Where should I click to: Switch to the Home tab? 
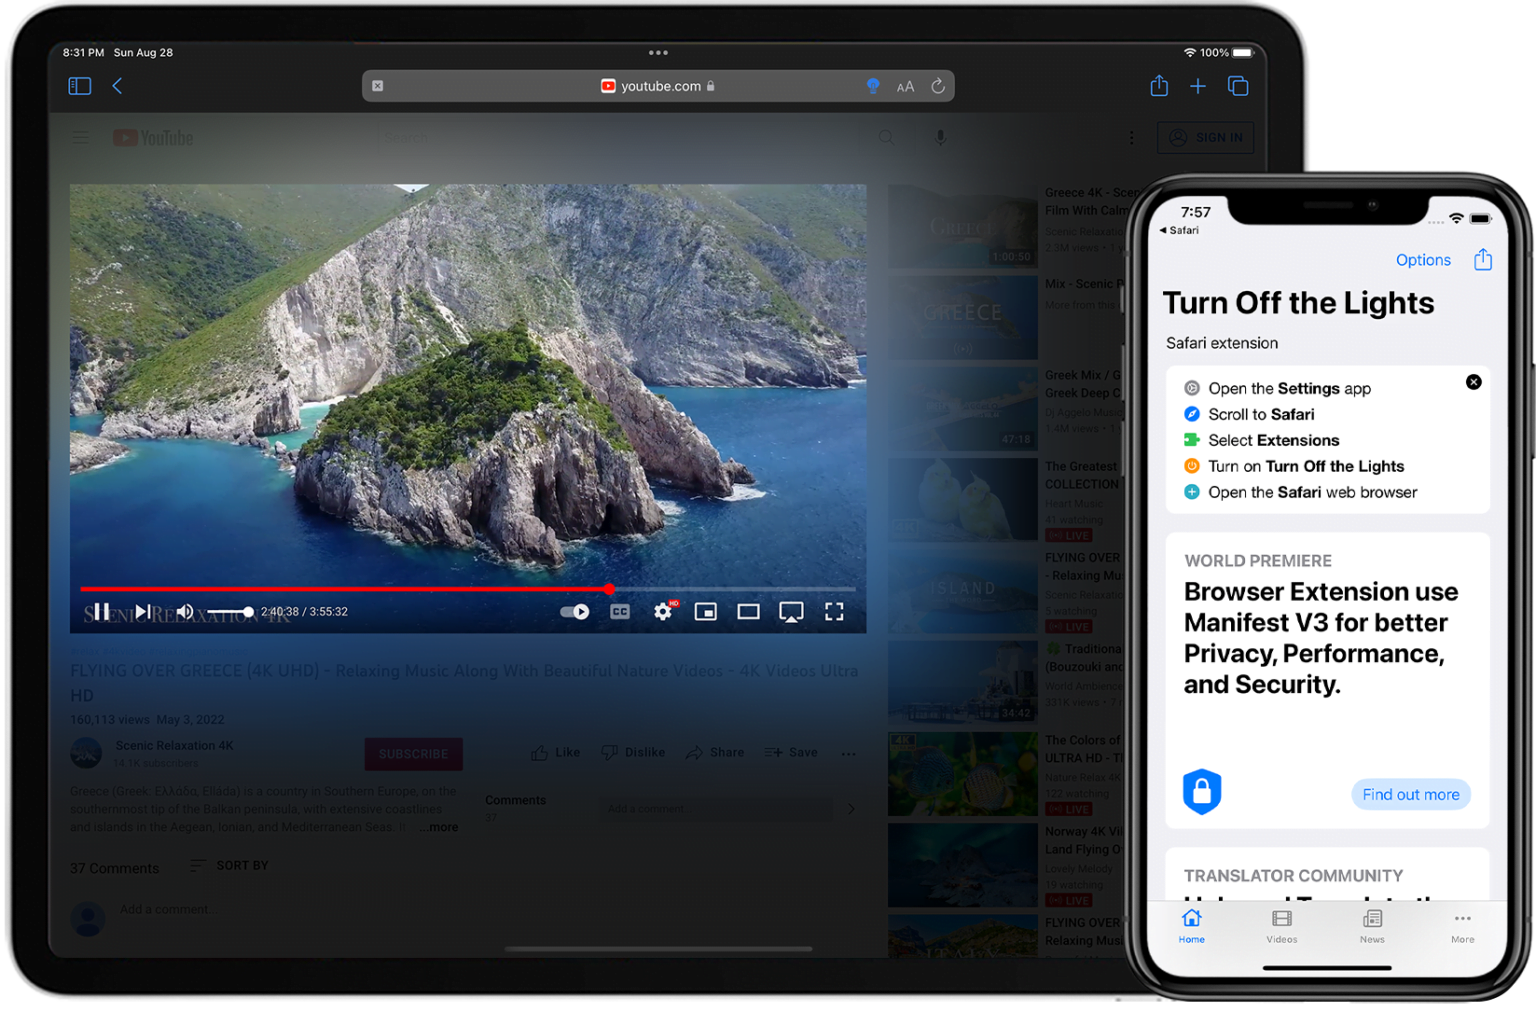(x=1191, y=926)
